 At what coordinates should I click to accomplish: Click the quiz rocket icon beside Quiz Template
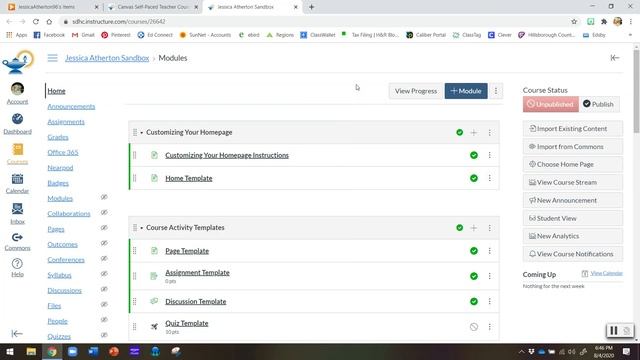[154, 326]
